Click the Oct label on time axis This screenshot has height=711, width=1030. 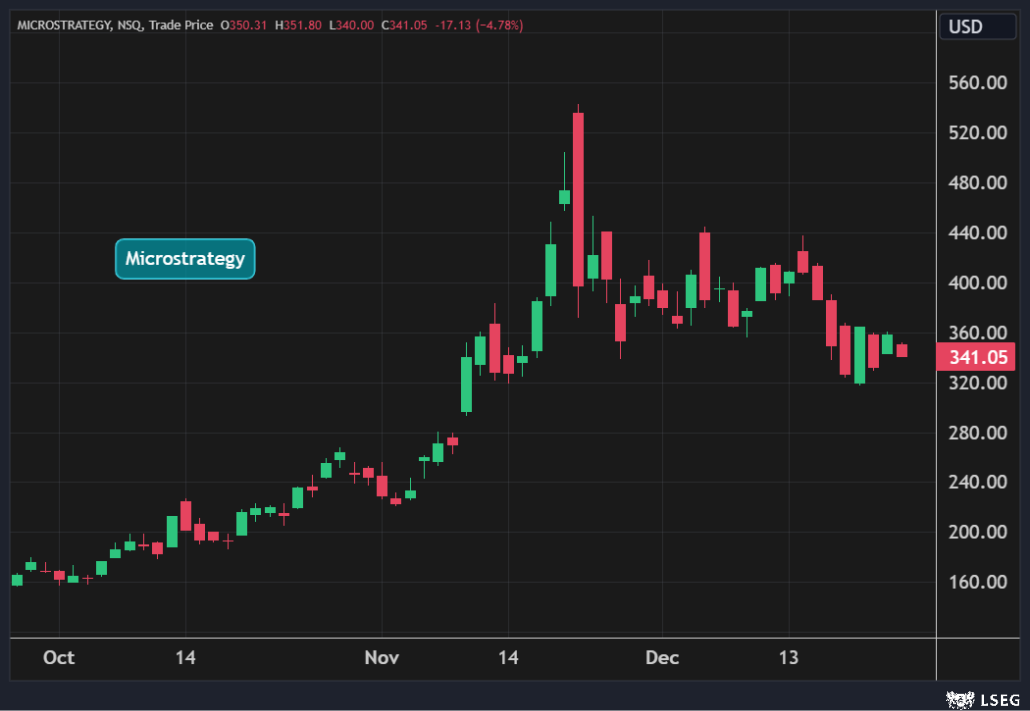tap(60, 658)
